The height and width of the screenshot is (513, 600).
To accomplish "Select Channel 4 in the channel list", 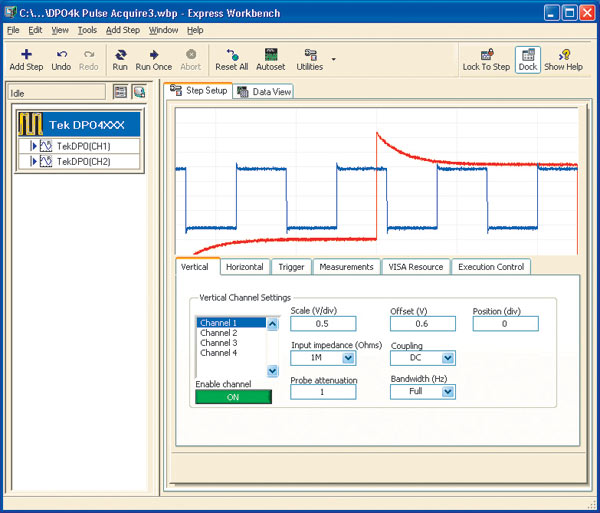I will click(231, 353).
